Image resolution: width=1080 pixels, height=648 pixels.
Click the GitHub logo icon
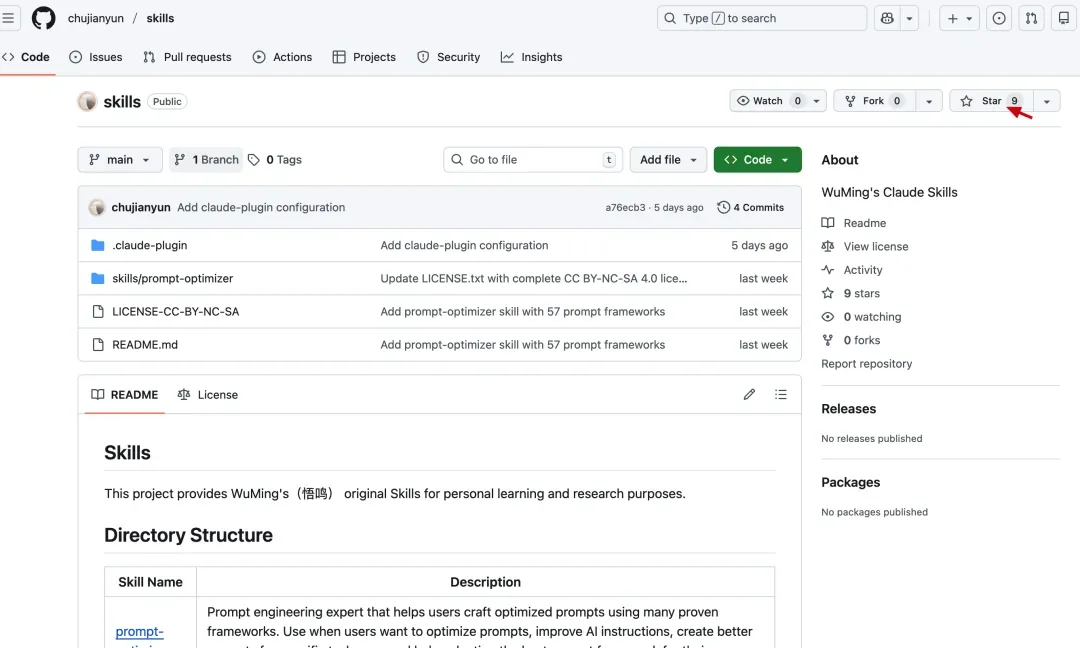coord(43,18)
